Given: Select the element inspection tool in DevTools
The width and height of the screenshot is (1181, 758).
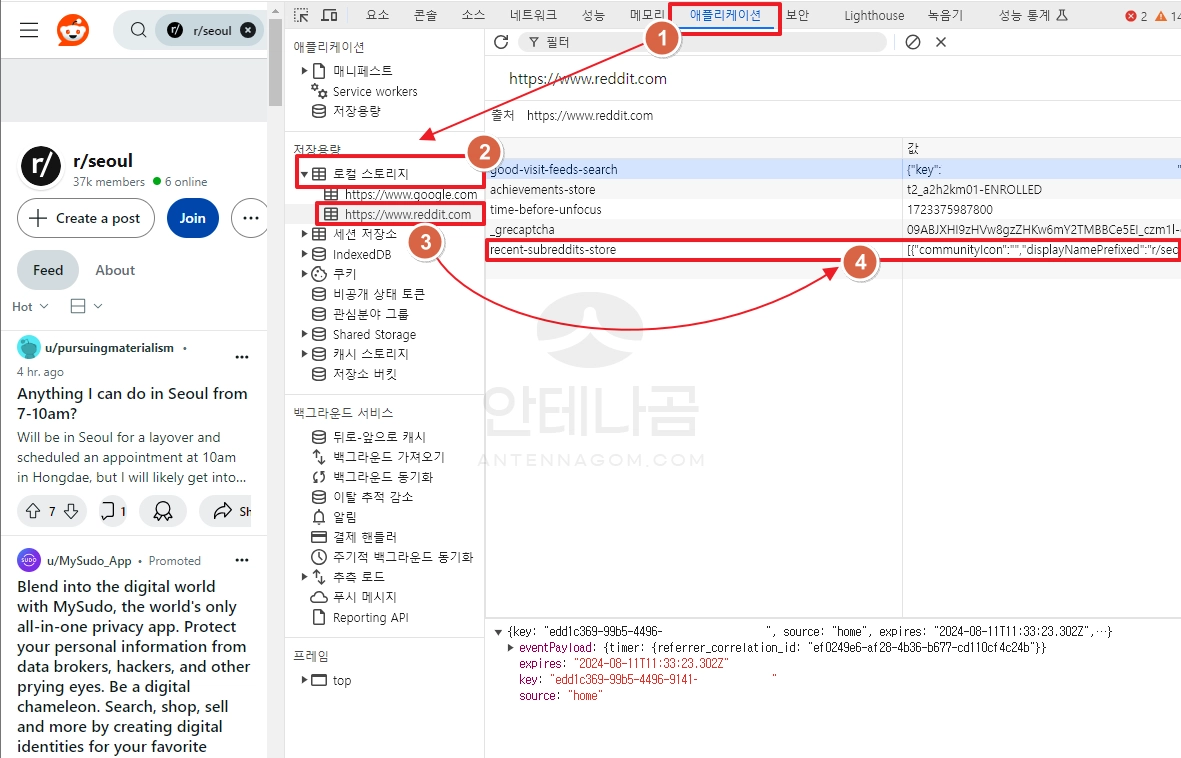Looking at the screenshot, I should pyautogui.click(x=299, y=15).
